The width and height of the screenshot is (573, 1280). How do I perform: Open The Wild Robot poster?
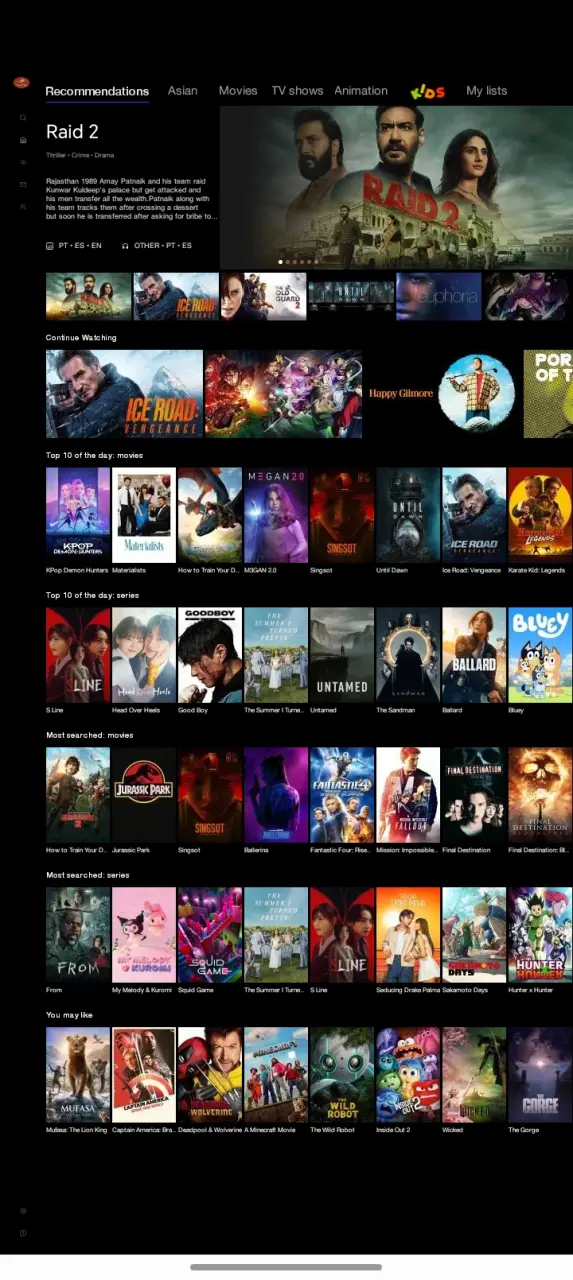(x=342, y=1075)
